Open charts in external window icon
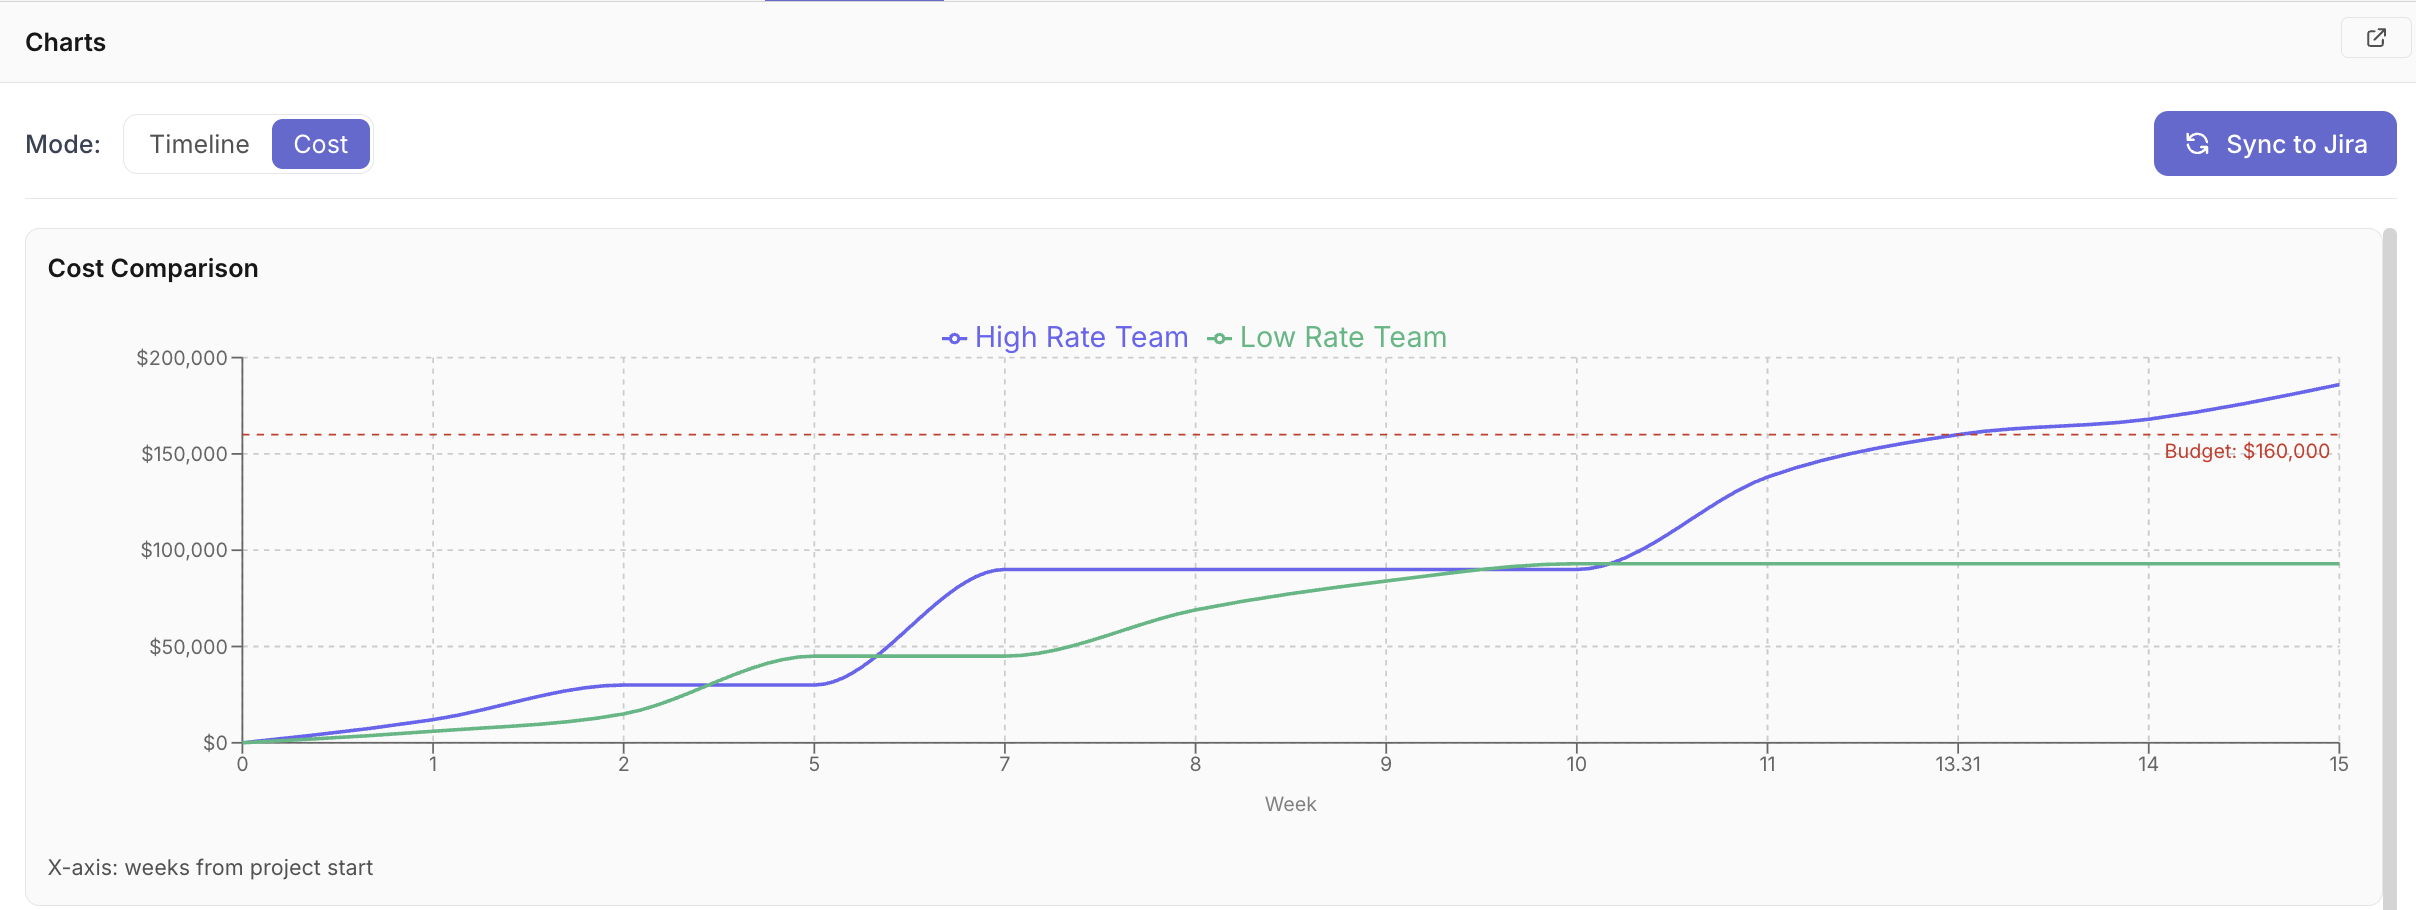2416x910 pixels. point(2376,38)
